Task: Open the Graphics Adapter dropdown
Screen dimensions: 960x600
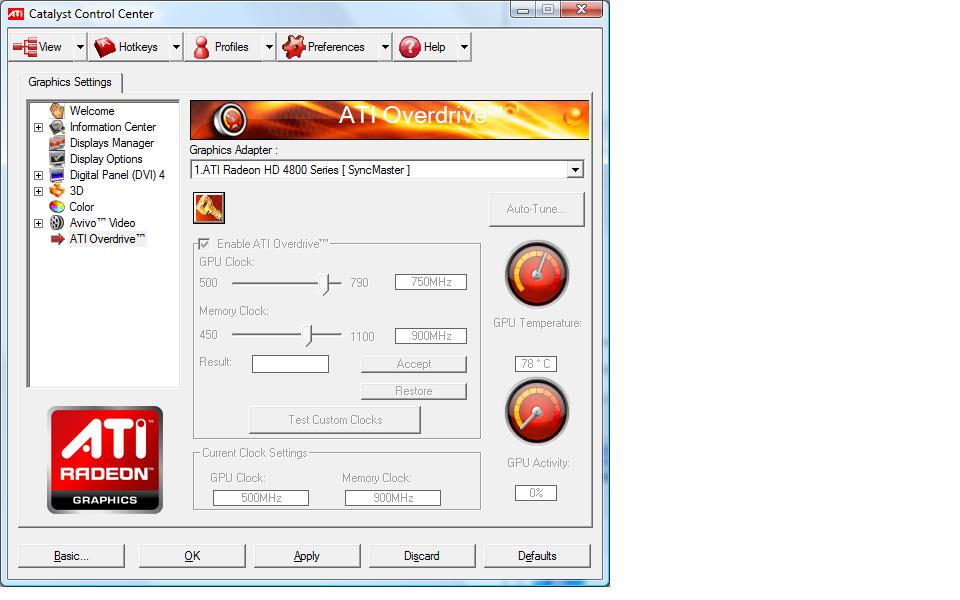Action: 387,170
